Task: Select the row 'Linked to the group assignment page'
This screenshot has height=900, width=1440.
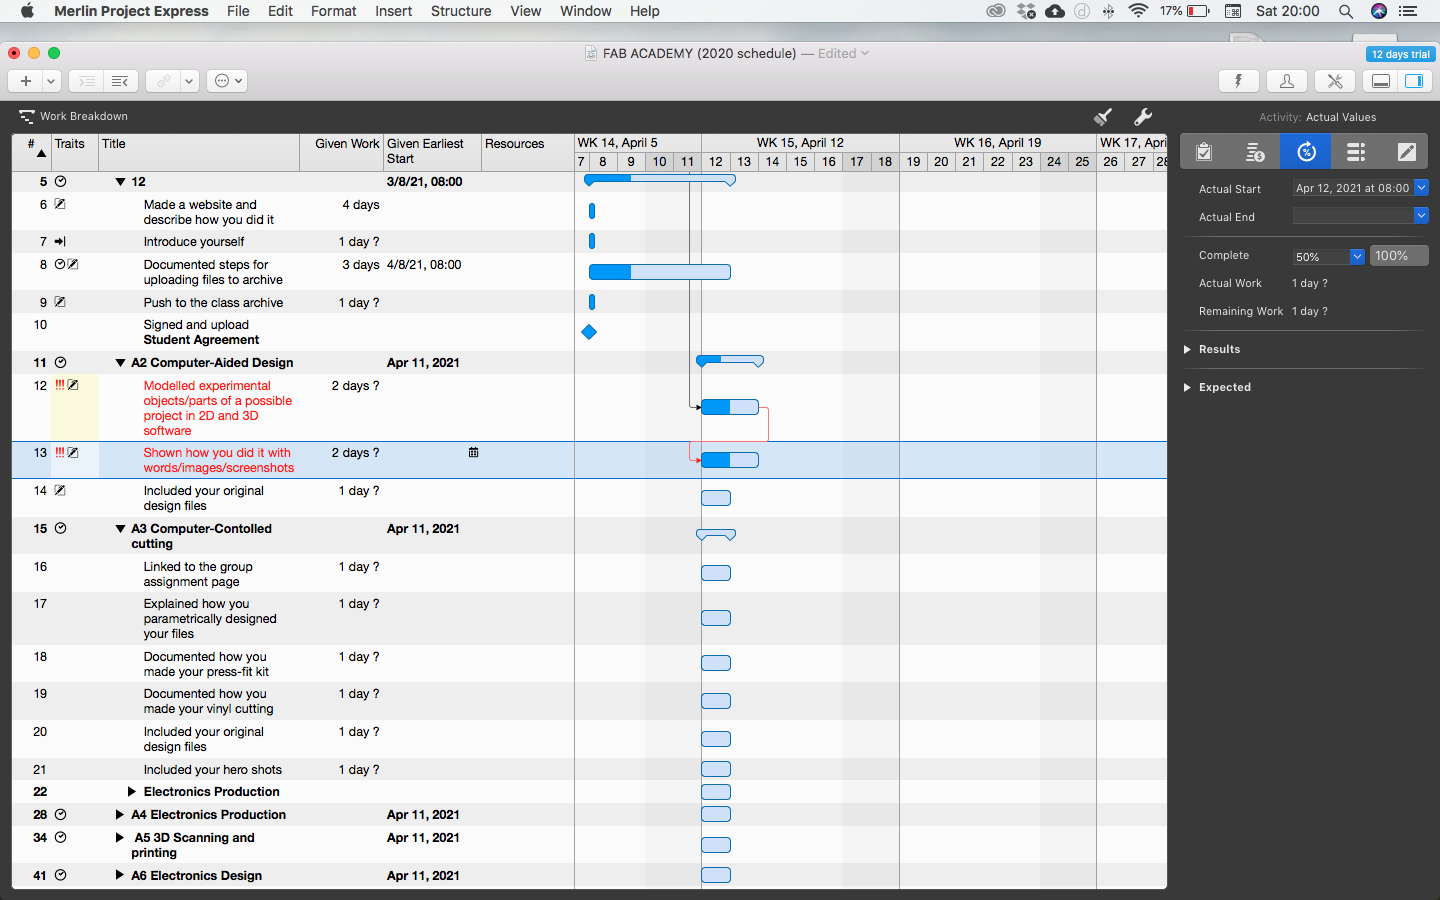Action: (x=589, y=574)
